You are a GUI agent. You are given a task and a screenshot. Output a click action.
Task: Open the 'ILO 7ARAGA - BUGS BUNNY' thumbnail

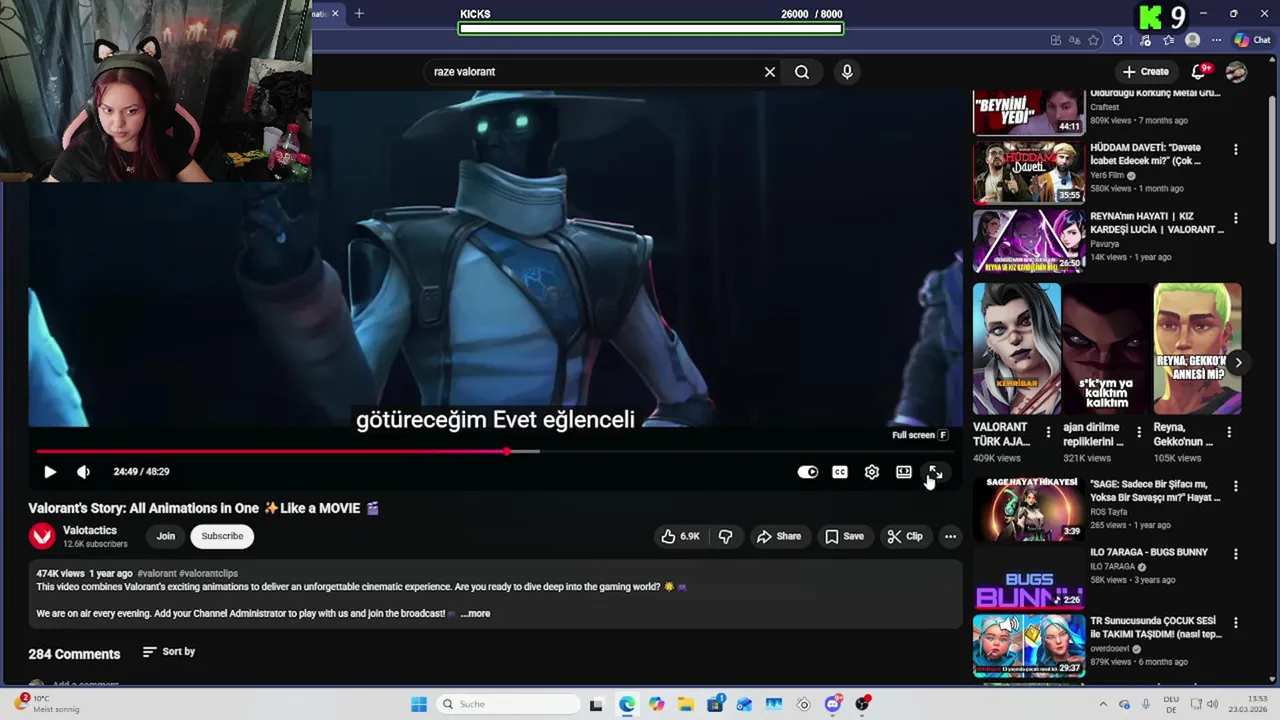1029,578
